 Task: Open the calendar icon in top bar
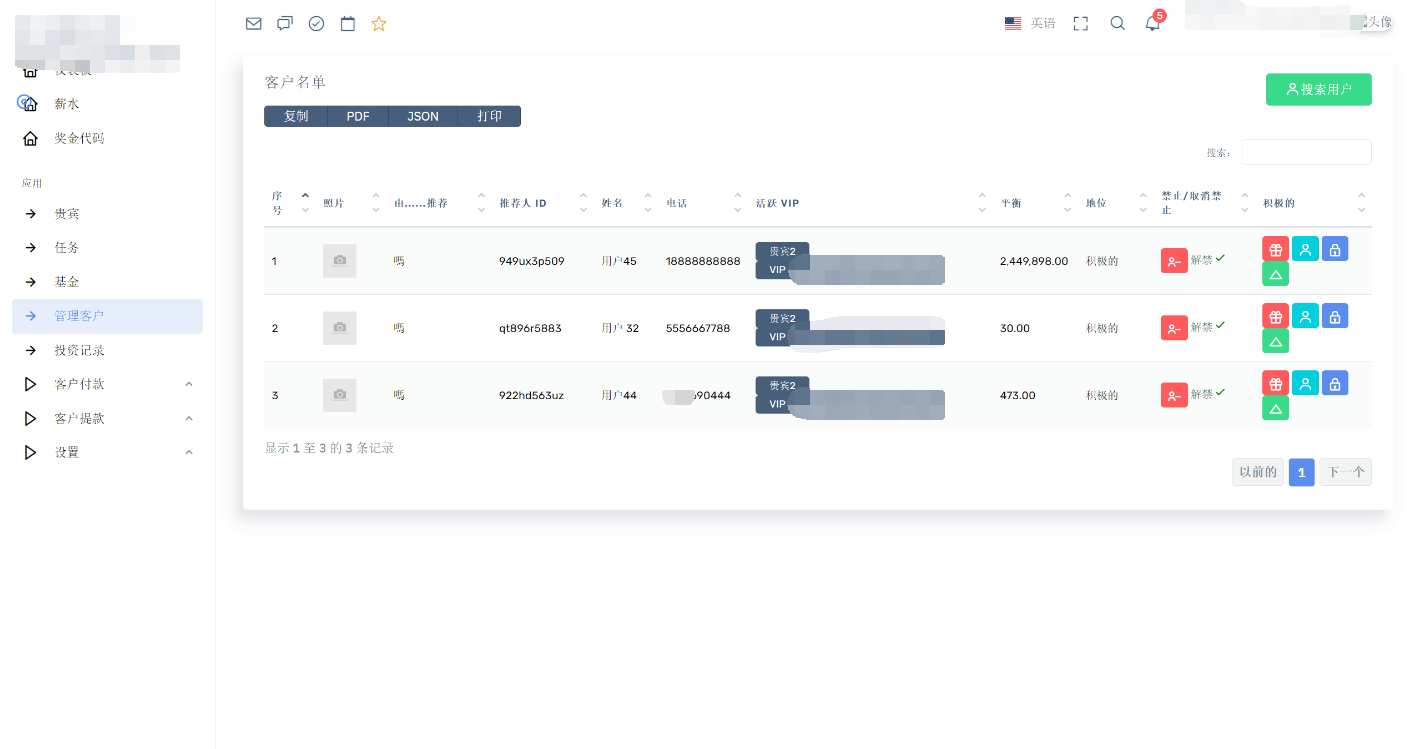point(348,24)
